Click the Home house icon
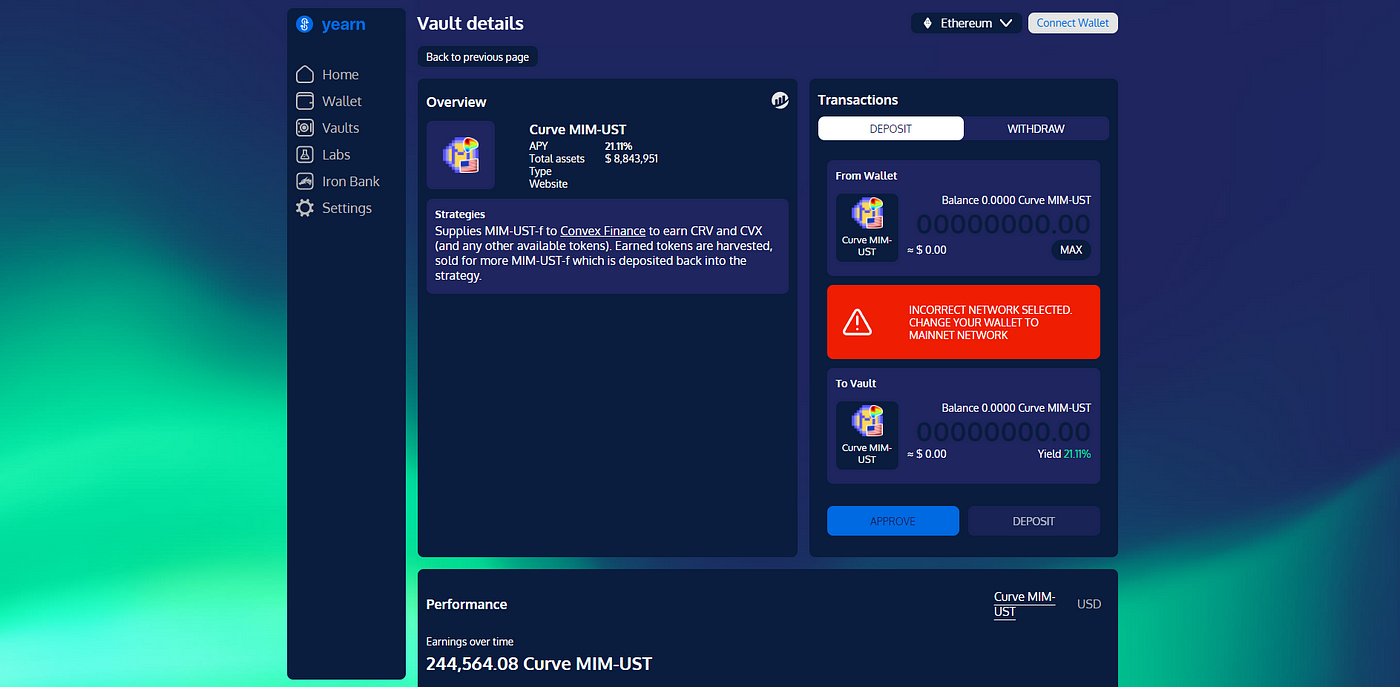 click(x=305, y=75)
